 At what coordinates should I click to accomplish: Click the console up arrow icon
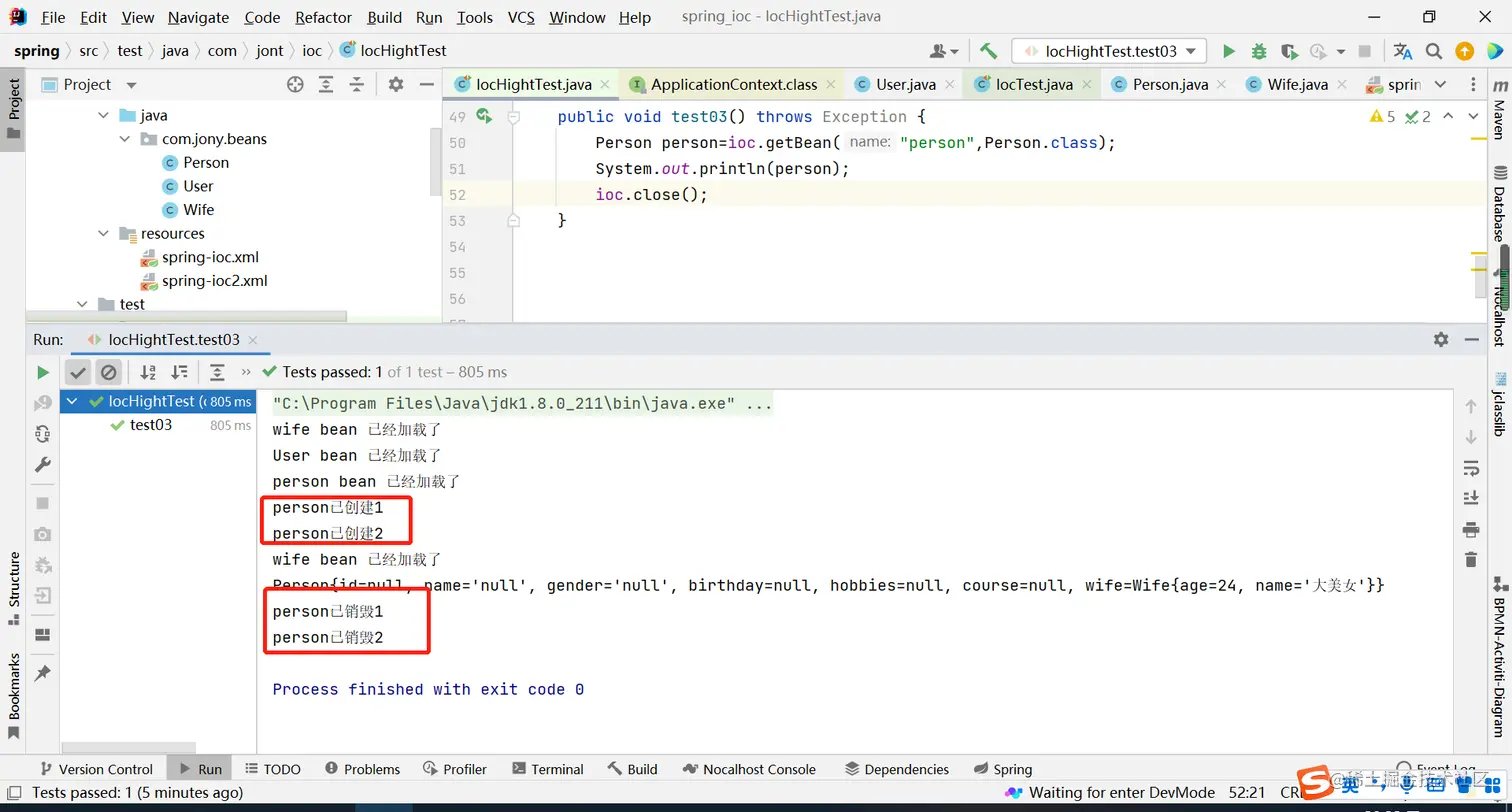pyautogui.click(x=1470, y=406)
